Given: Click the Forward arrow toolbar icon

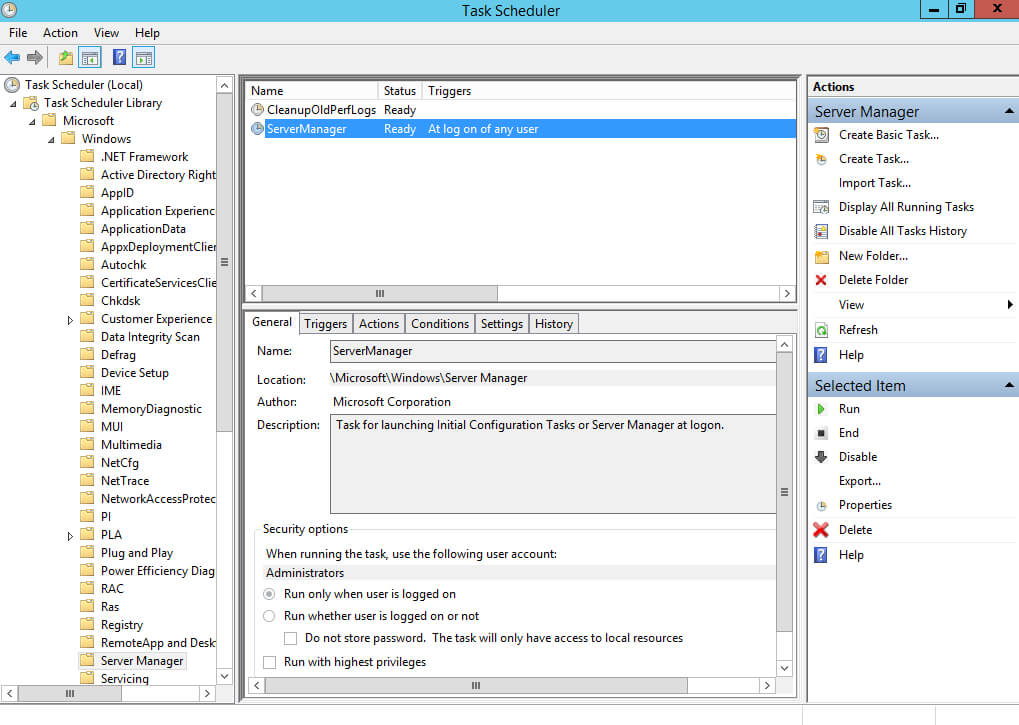Looking at the screenshot, I should (35, 57).
